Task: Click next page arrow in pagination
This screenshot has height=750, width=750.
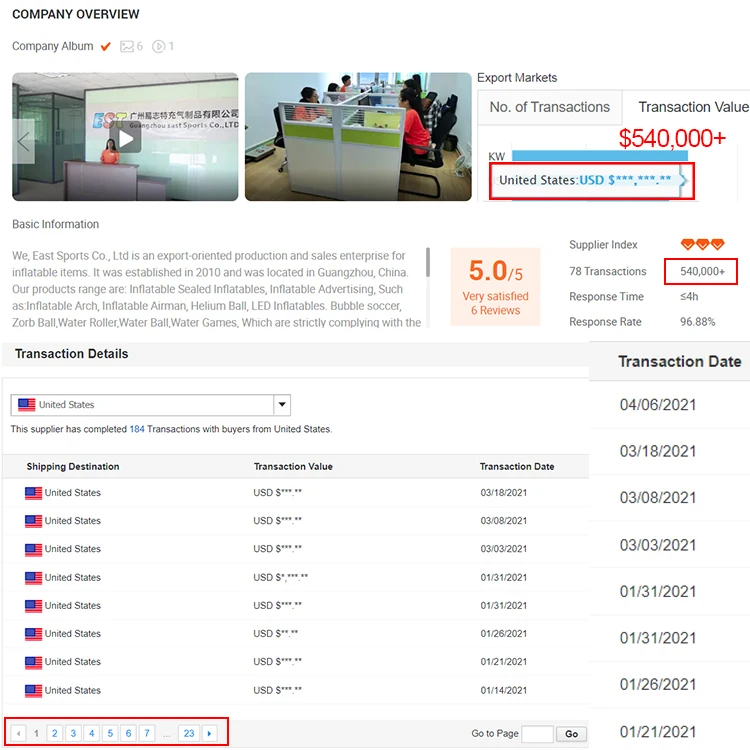Action: [209, 733]
